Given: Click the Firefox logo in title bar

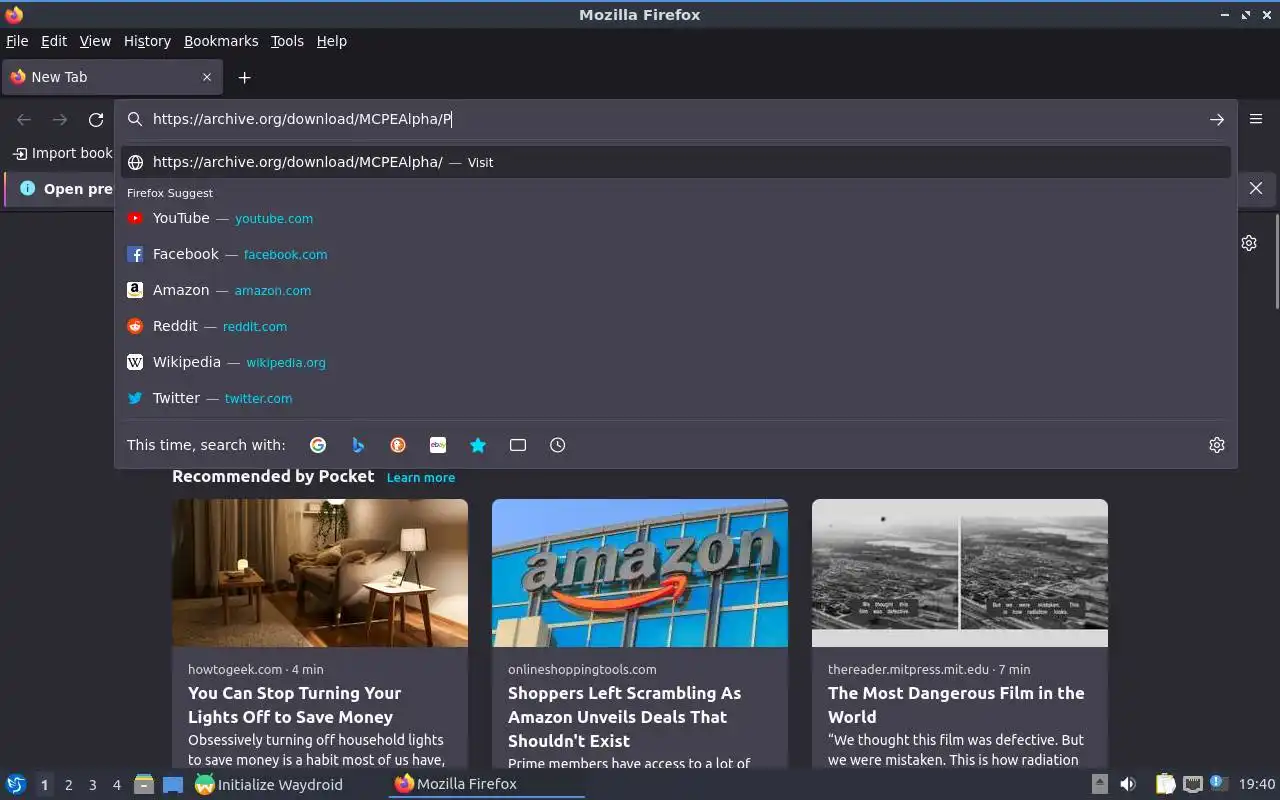Looking at the screenshot, I should [14, 14].
